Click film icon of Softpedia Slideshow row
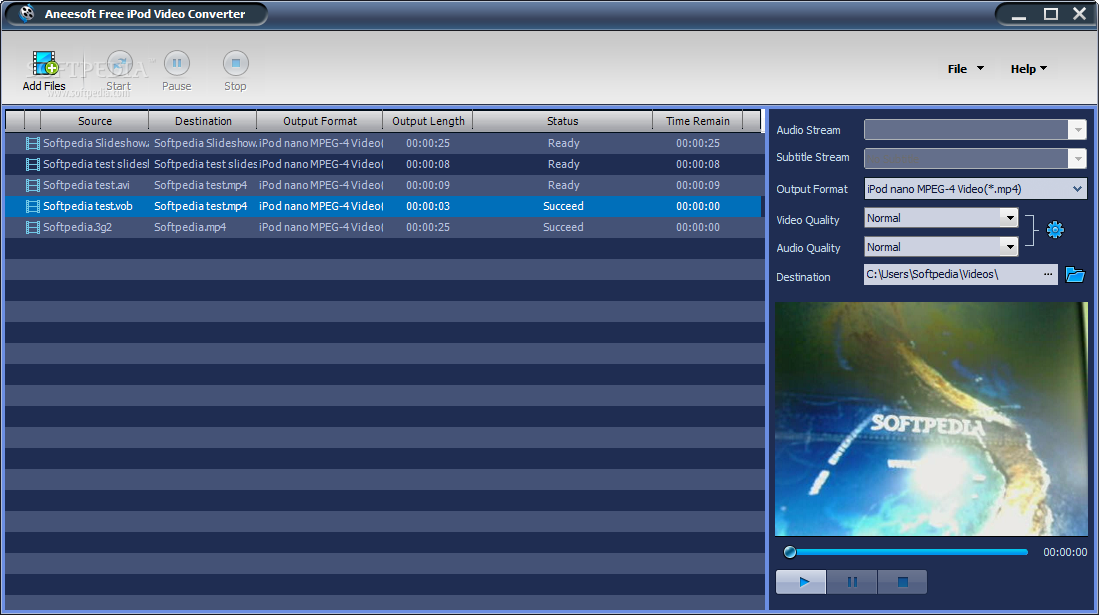The image size is (1099, 615). [x=32, y=143]
